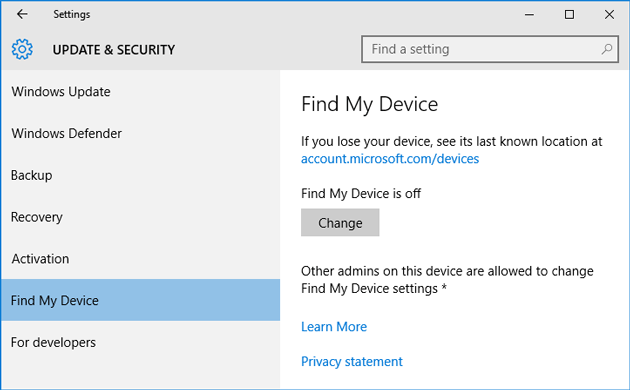Open the Privacy statement link
The width and height of the screenshot is (630, 390).
352,361
